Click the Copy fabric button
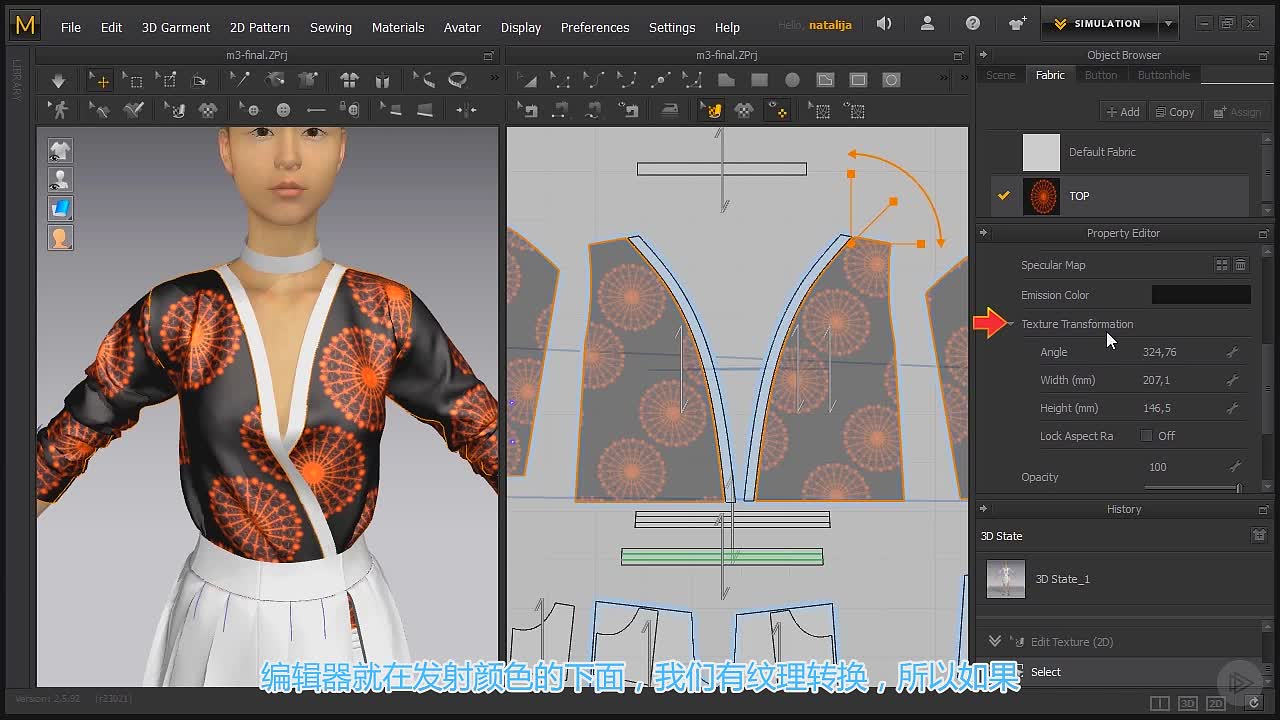Image resolution: width=1280 pixels, height=720 pixels. pyautogui.click(x=1174, y=112)
